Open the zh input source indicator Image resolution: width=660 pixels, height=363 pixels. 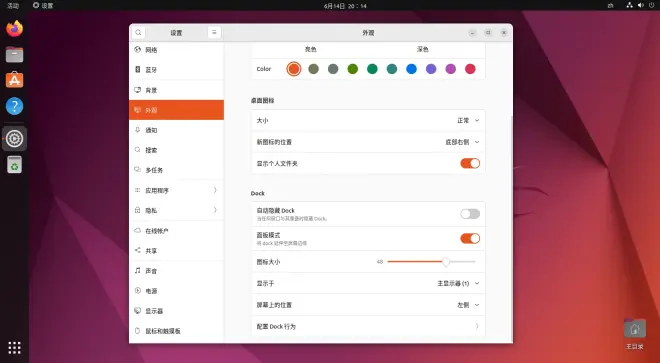[x=610, y=5]
